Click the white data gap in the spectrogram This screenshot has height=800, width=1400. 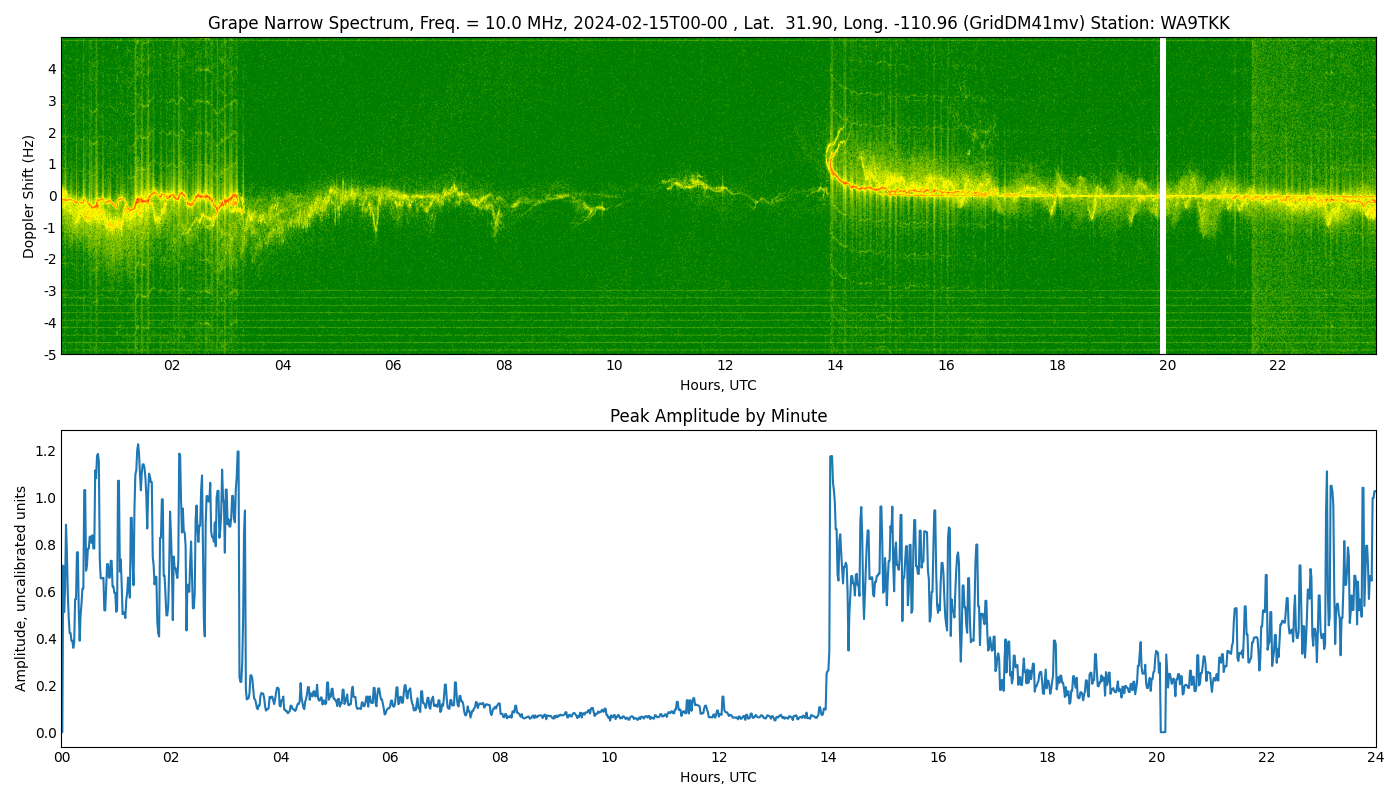1163,196
